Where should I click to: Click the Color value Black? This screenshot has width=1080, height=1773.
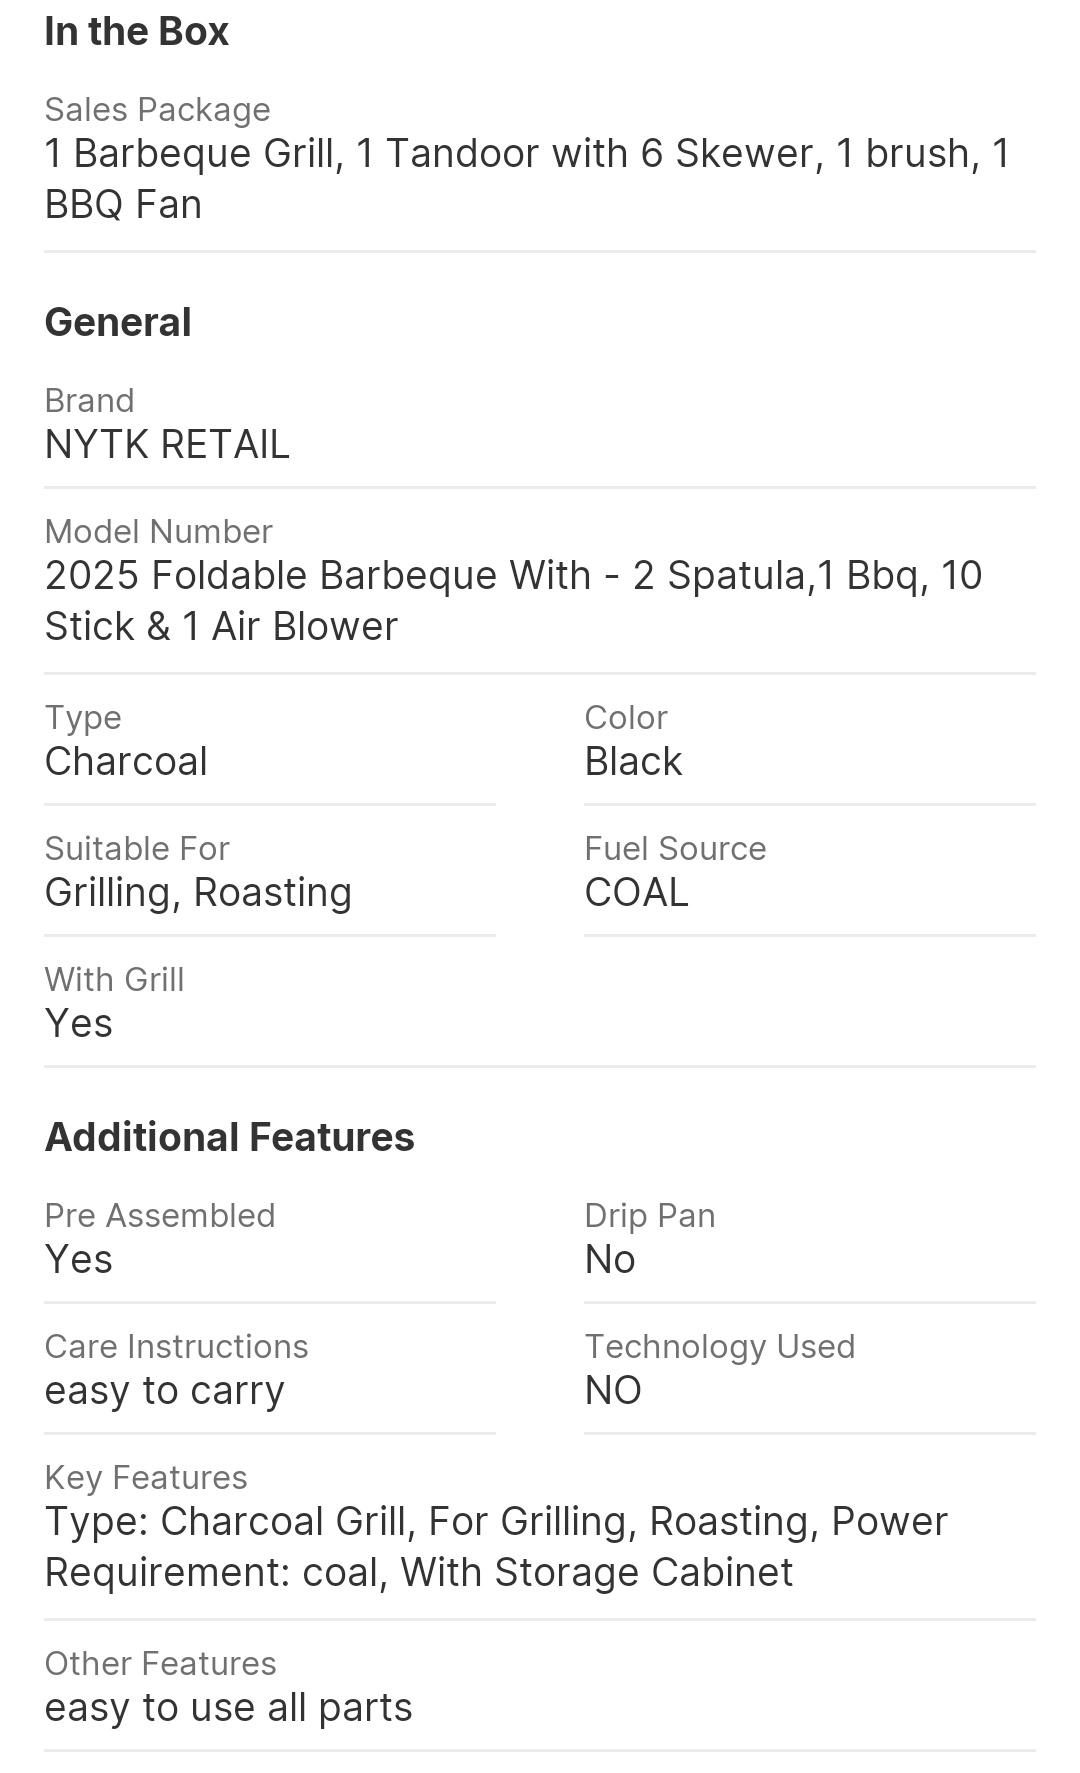click(x=633, y=761)
